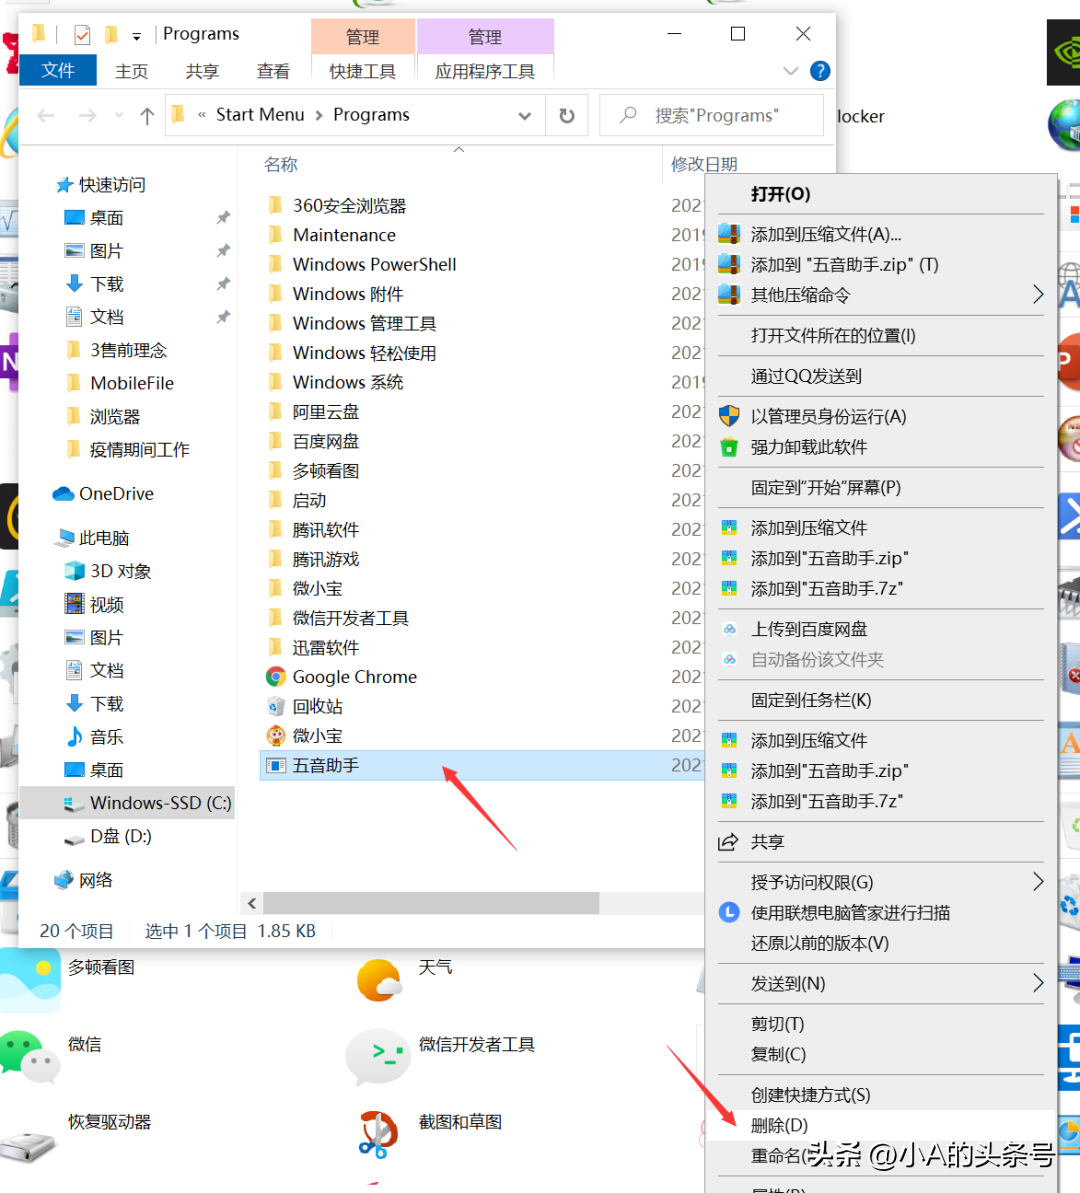This screenshot has height=1193, width=1080.
Task: Choose 打开文件所在的位置(I)
Action: [881, 336]
